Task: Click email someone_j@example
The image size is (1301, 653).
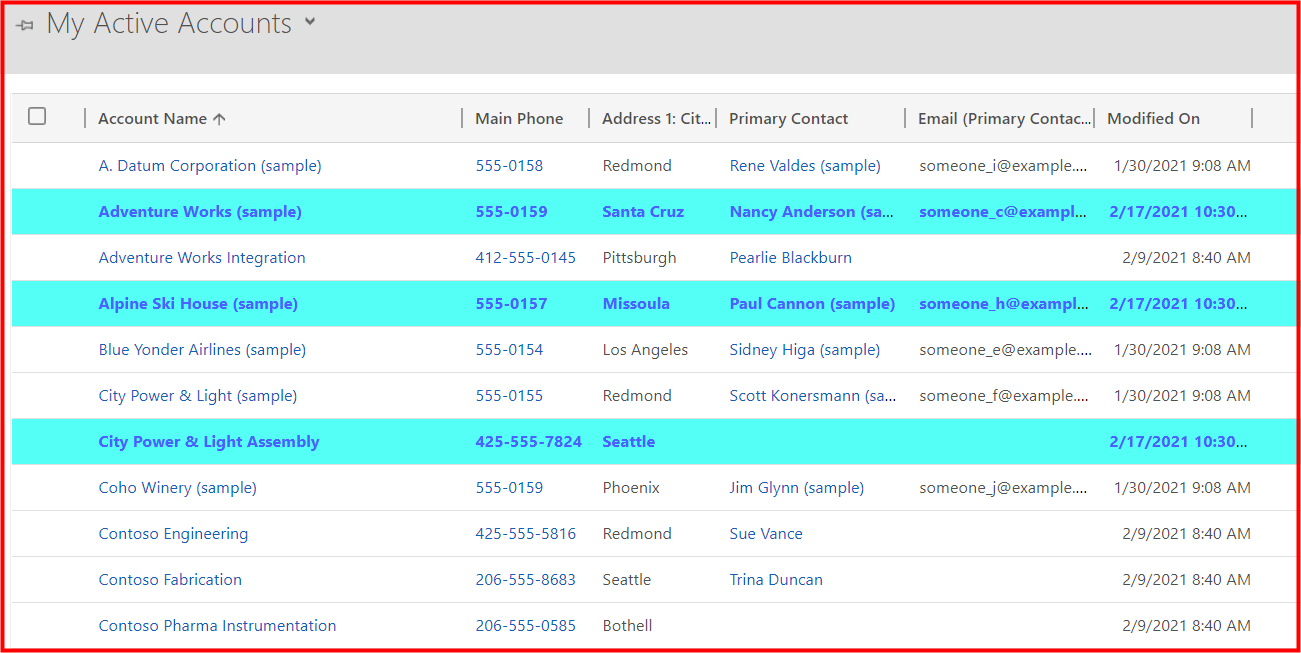Action: 1005,488
